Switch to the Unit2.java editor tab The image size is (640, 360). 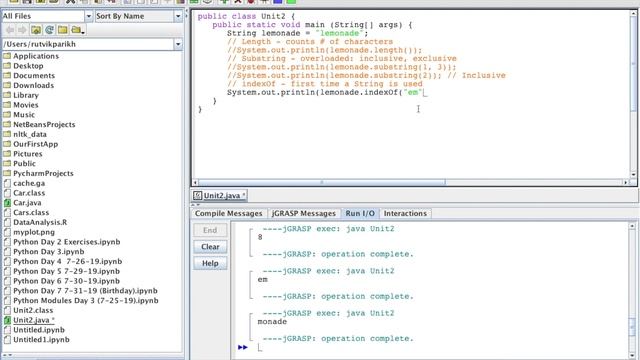(x=220, y=196)
